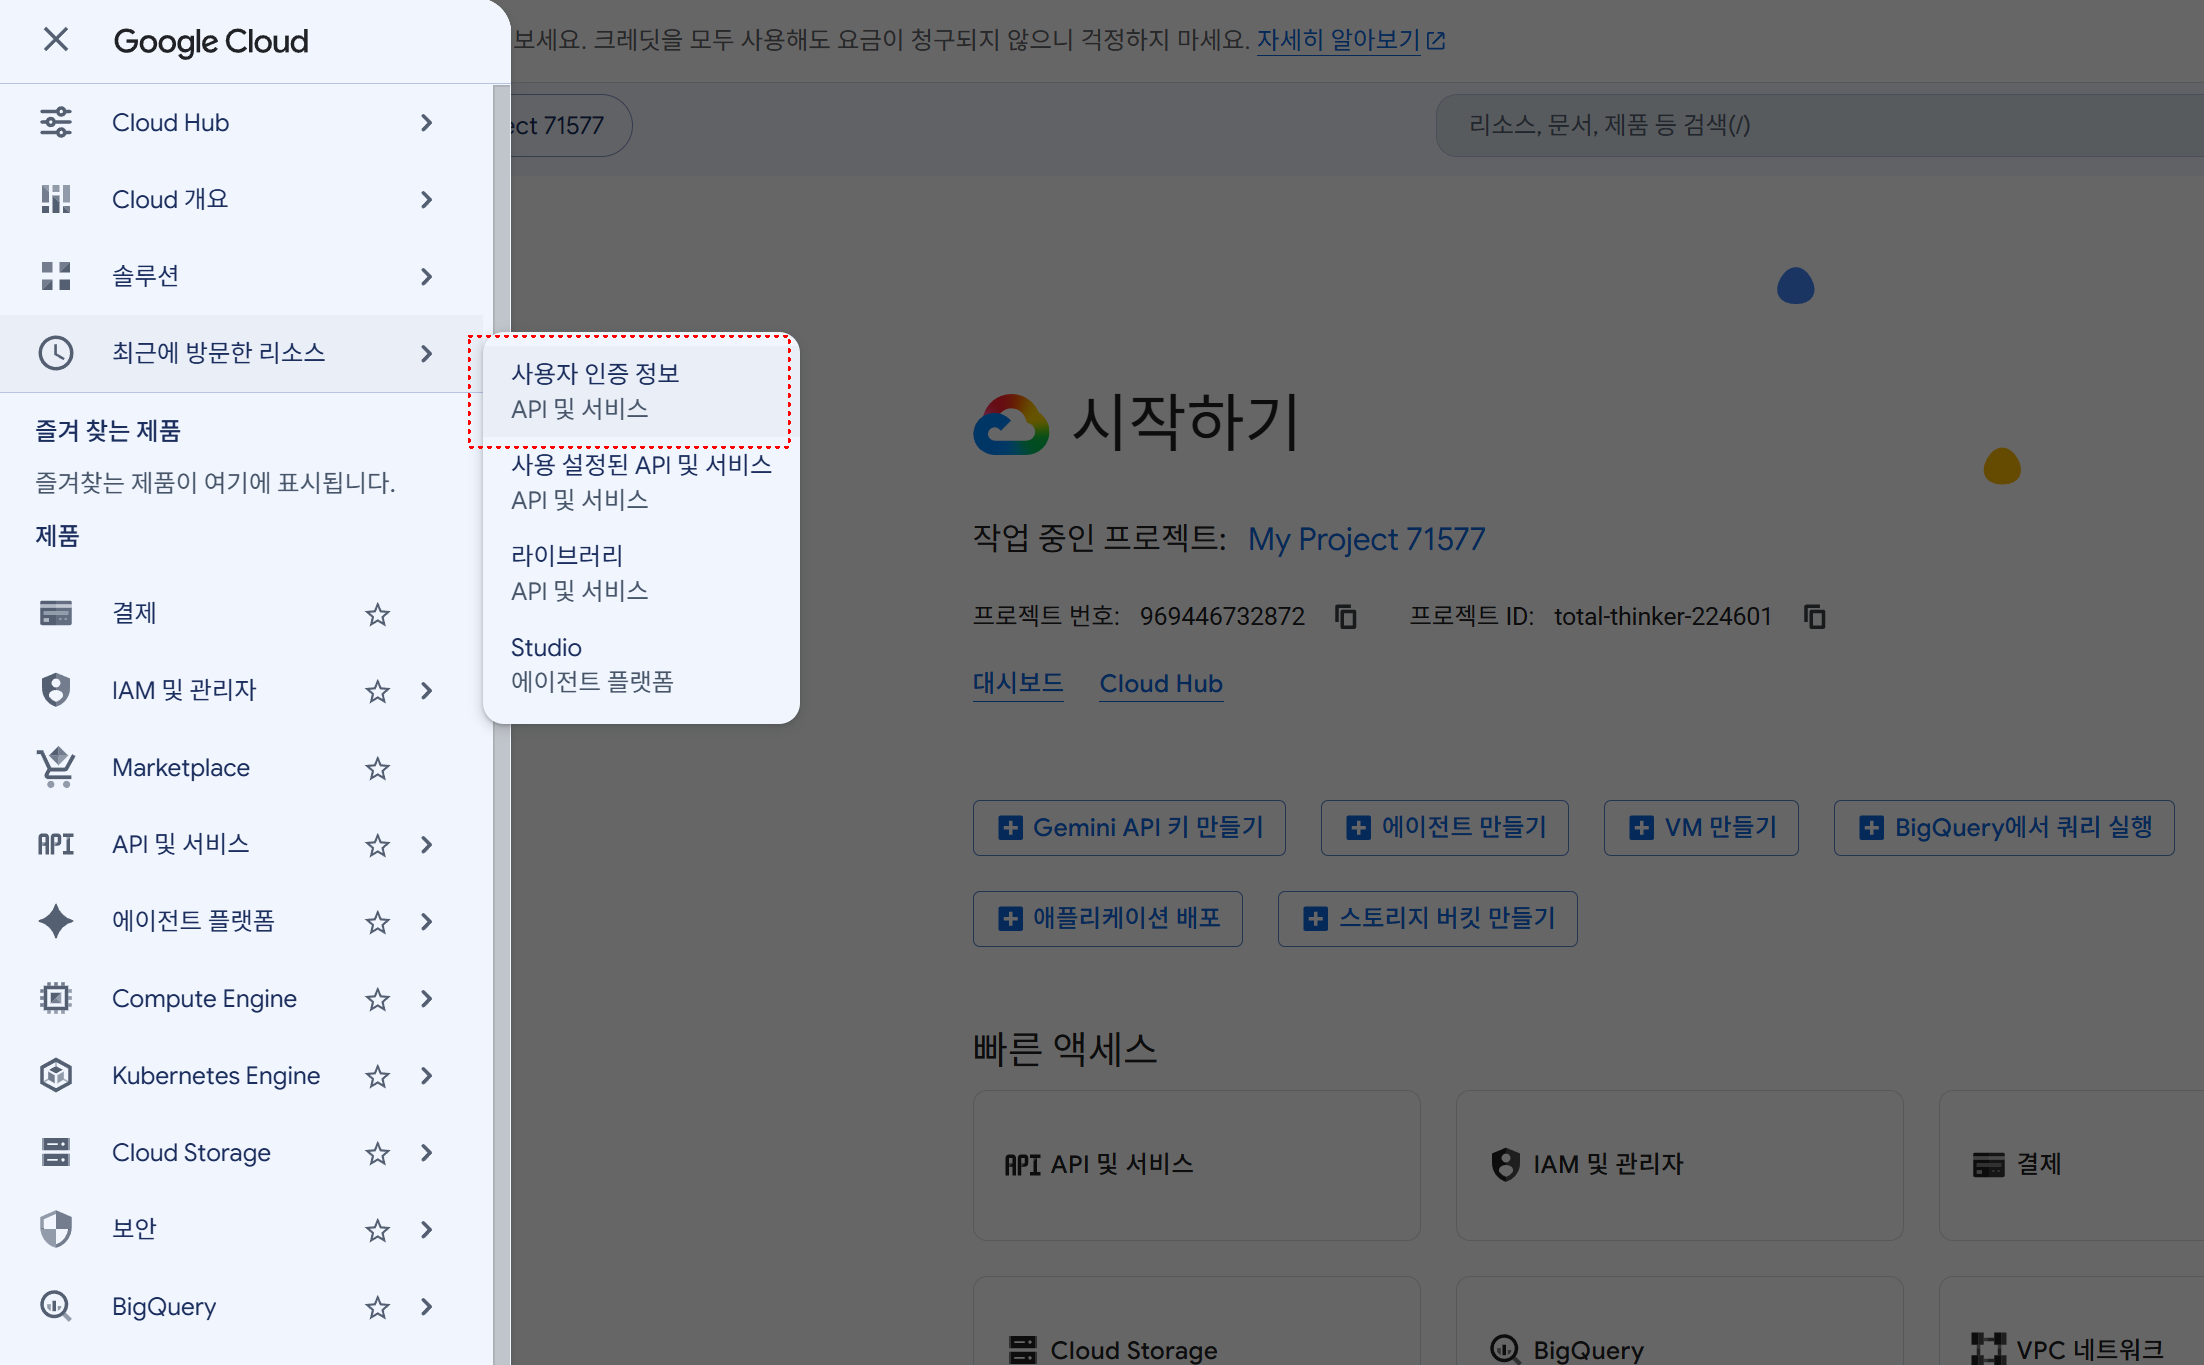Screen dimensions: 2204x1365
Task: Favorite API 및 서비스 with its star
Action: (x=377, y=845)
